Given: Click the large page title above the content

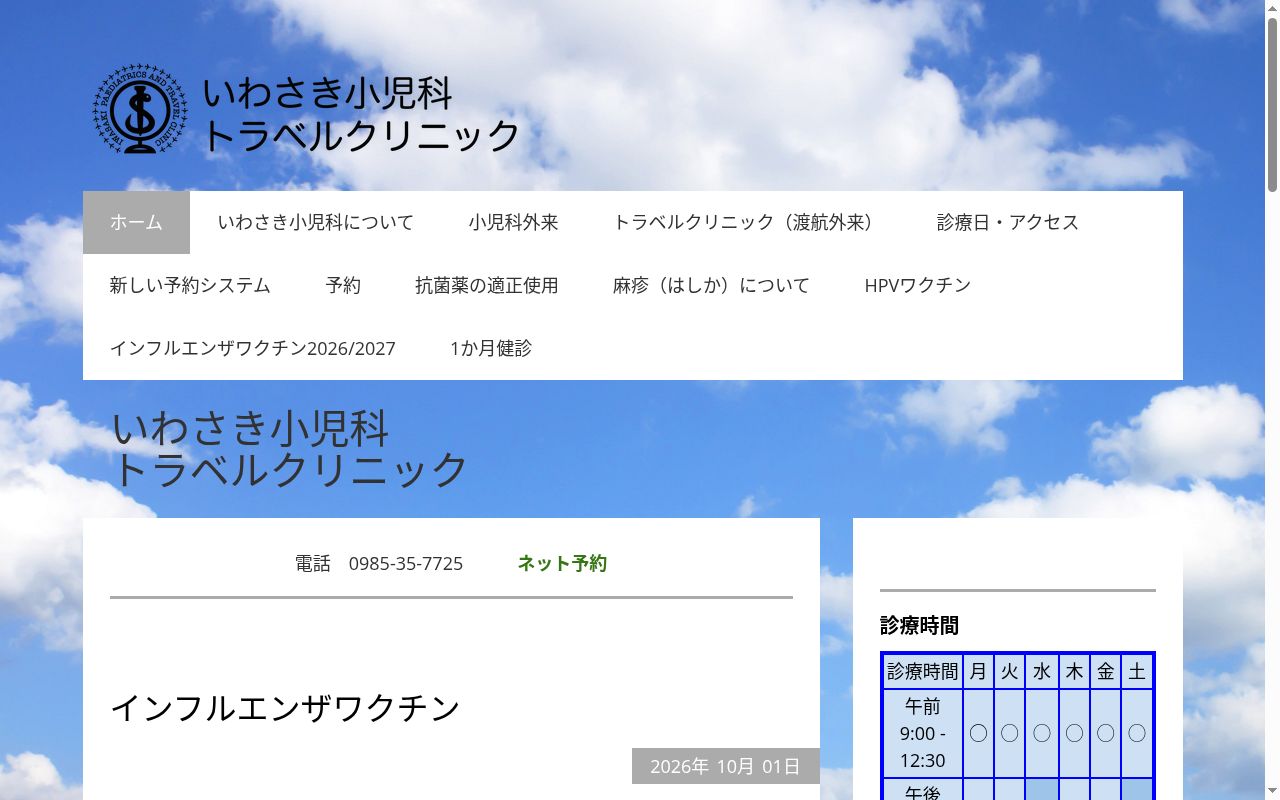Looking at the screenshot, I should [290, 449].
